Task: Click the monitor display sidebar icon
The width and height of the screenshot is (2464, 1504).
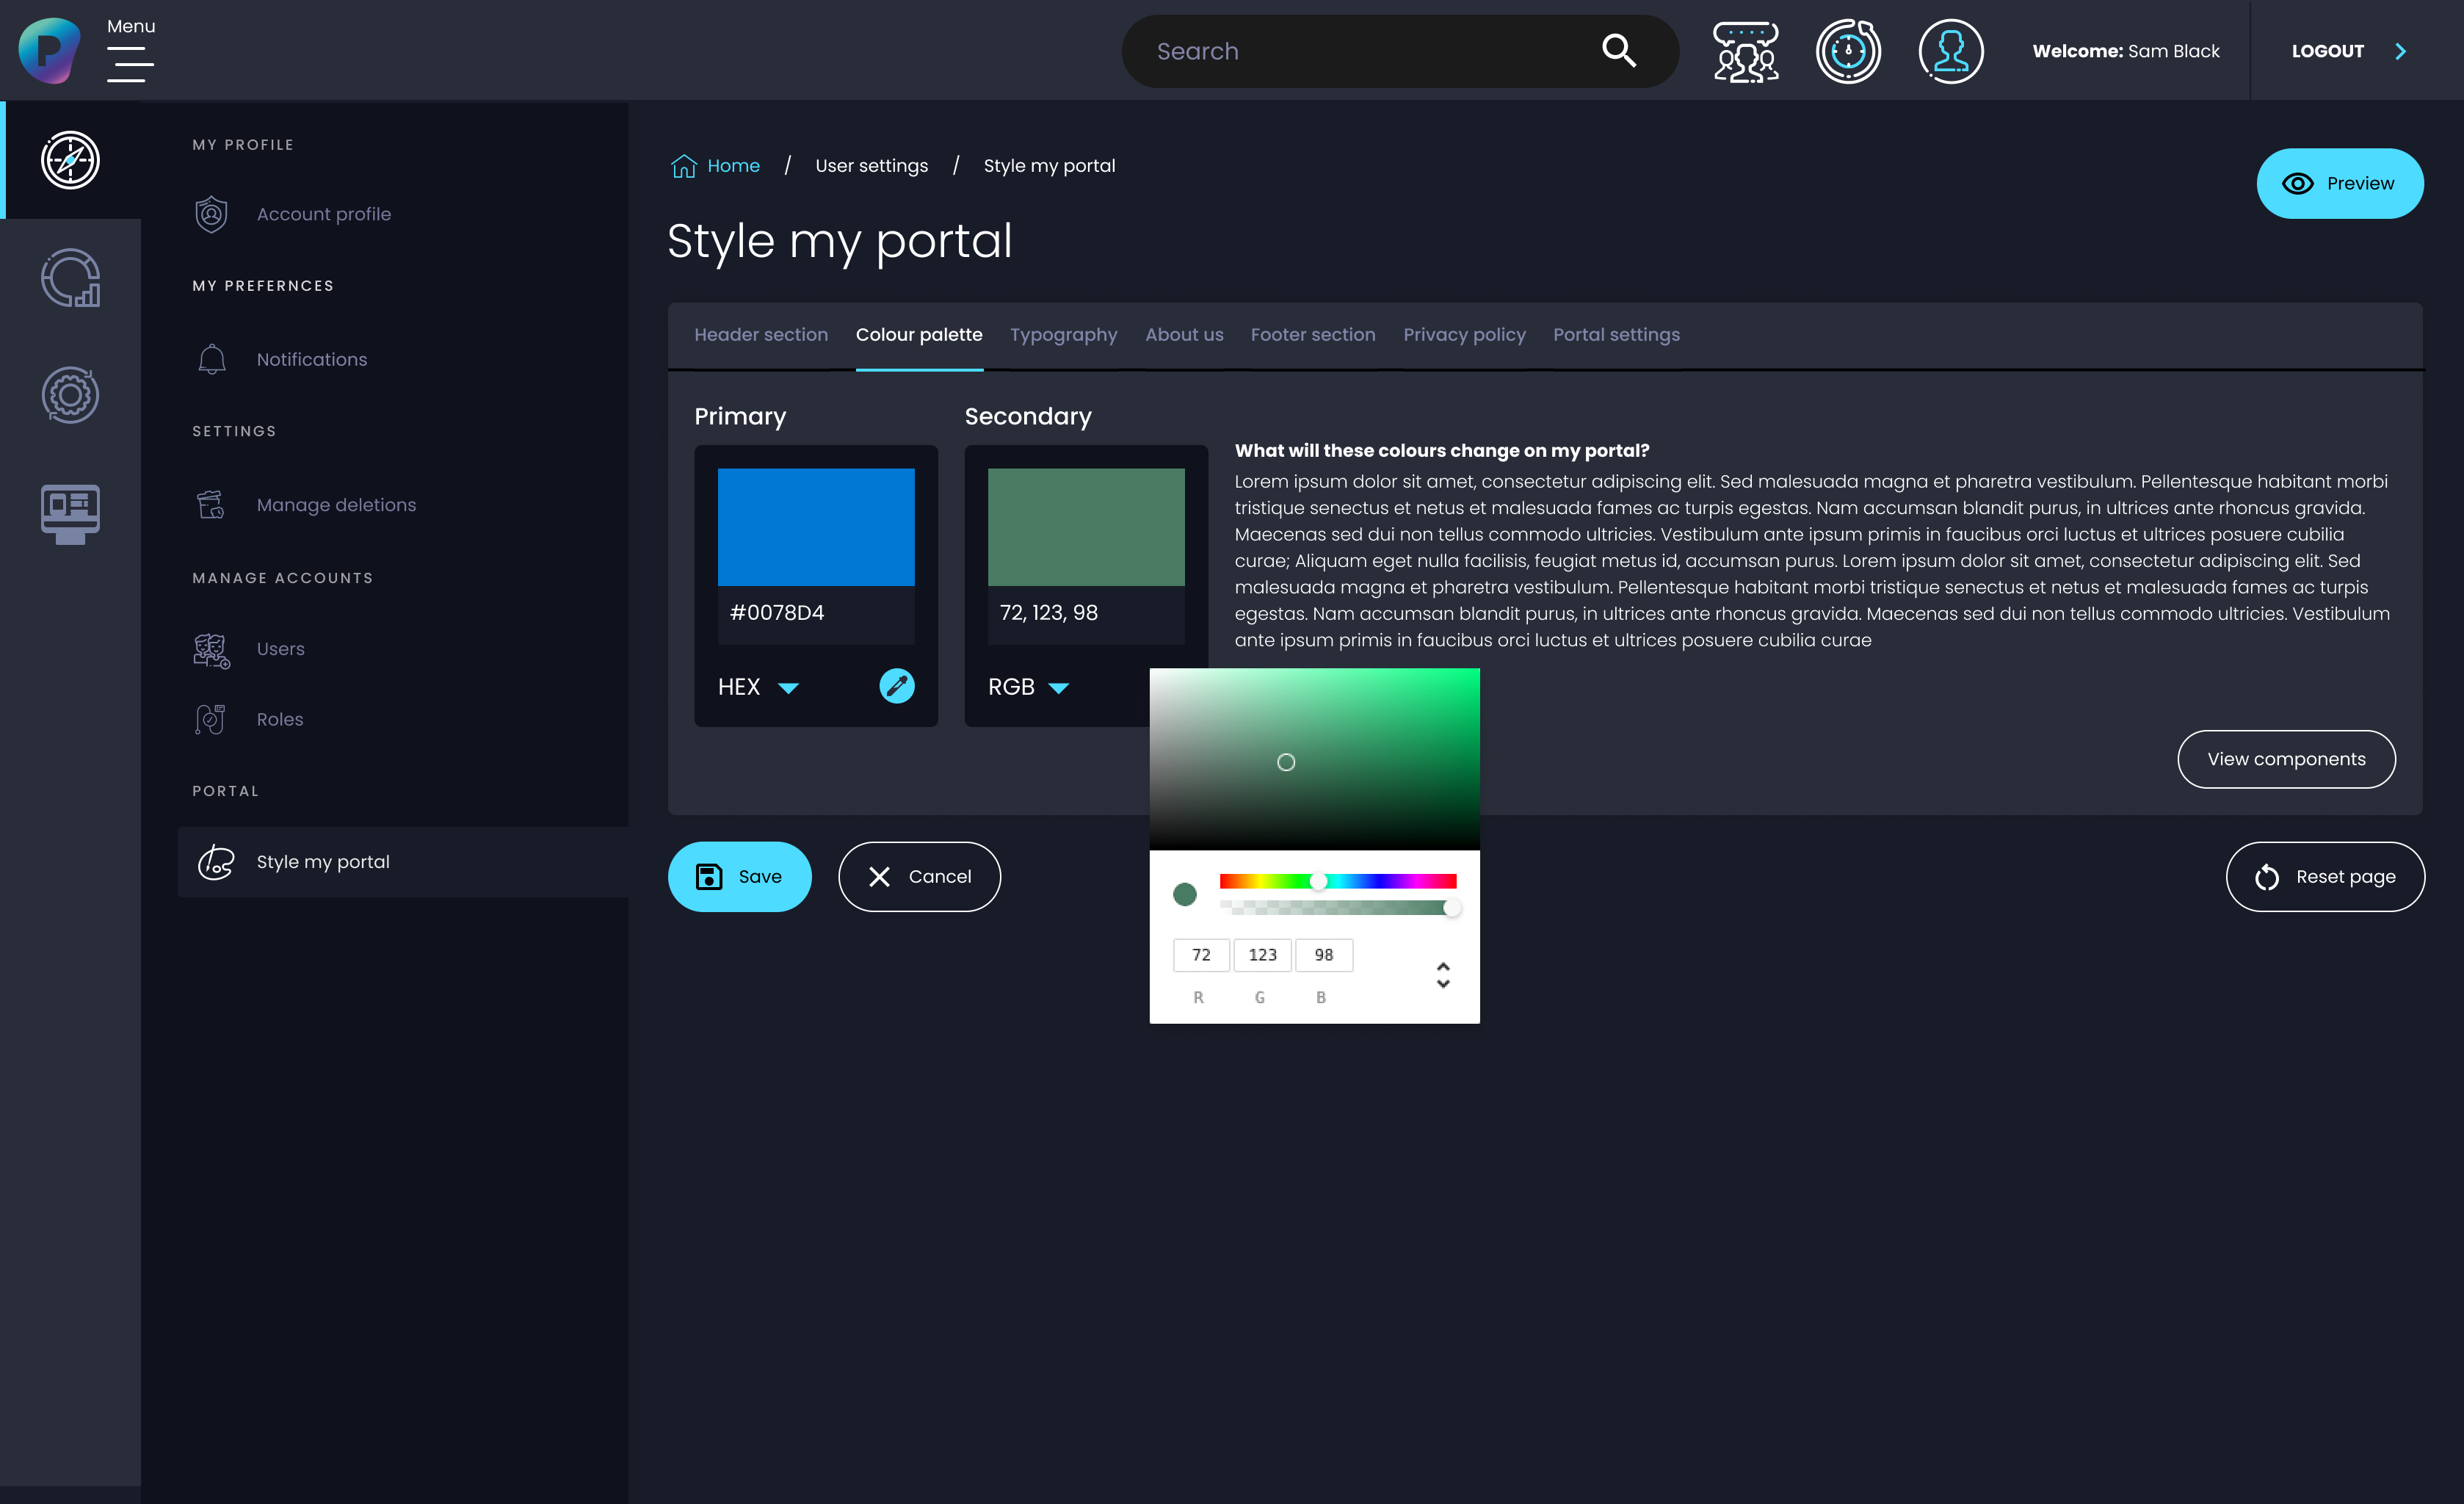Action: [x=70, y=513]
